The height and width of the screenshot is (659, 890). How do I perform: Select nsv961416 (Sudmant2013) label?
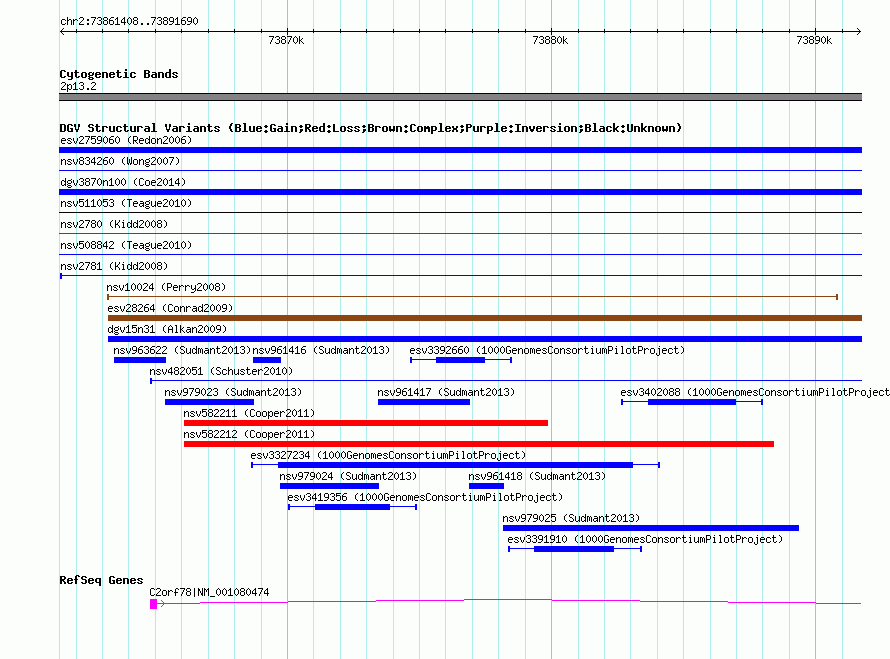tap(321, 350)
